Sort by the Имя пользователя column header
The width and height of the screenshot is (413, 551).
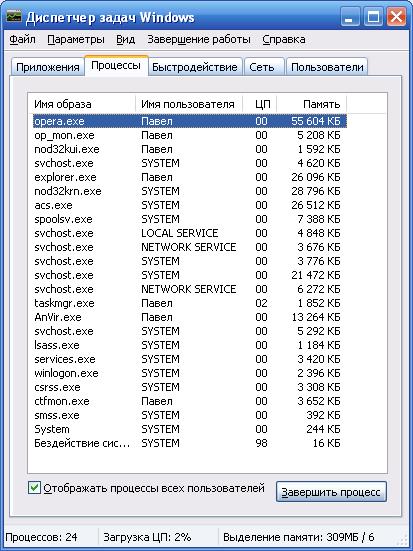[189, 104]
